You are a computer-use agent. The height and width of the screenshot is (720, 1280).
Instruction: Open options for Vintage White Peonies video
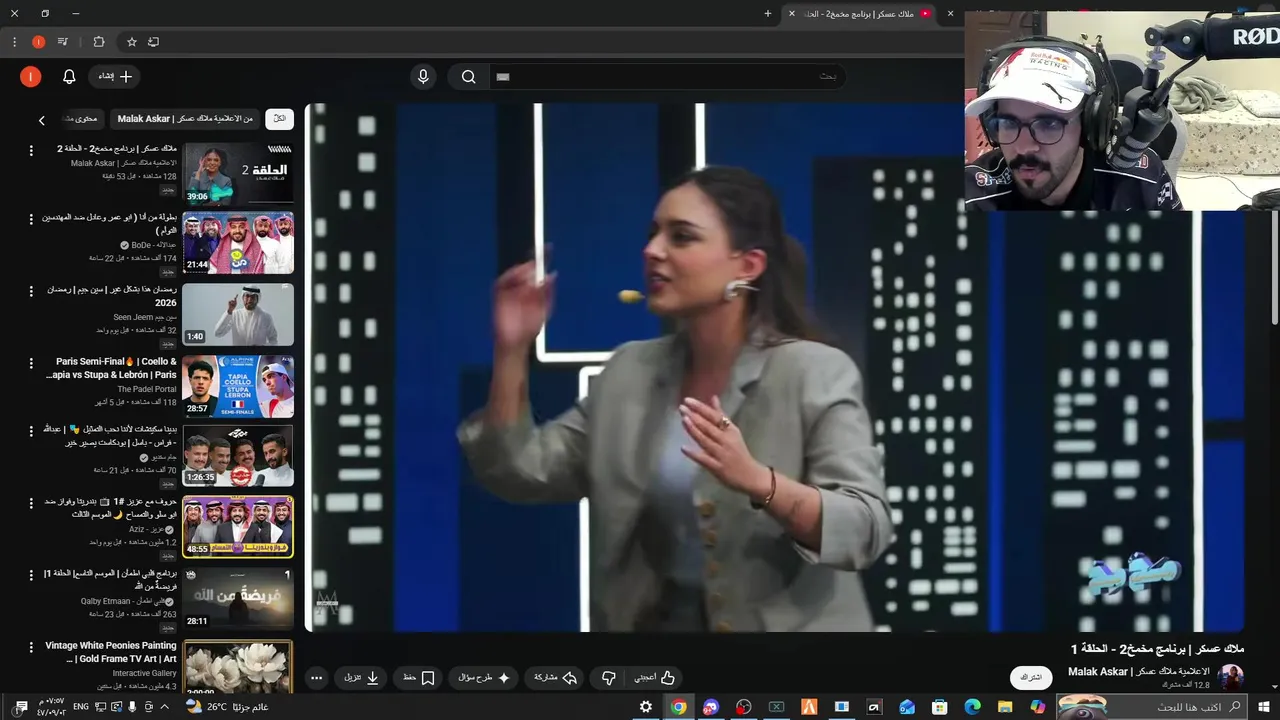tap(31, 647)
